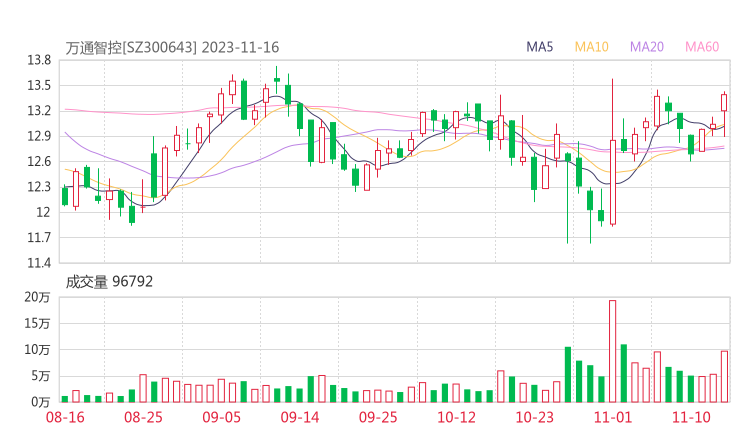The image size is (740, 440).
Task: Click the 10-12 date label
Action: 457,417
